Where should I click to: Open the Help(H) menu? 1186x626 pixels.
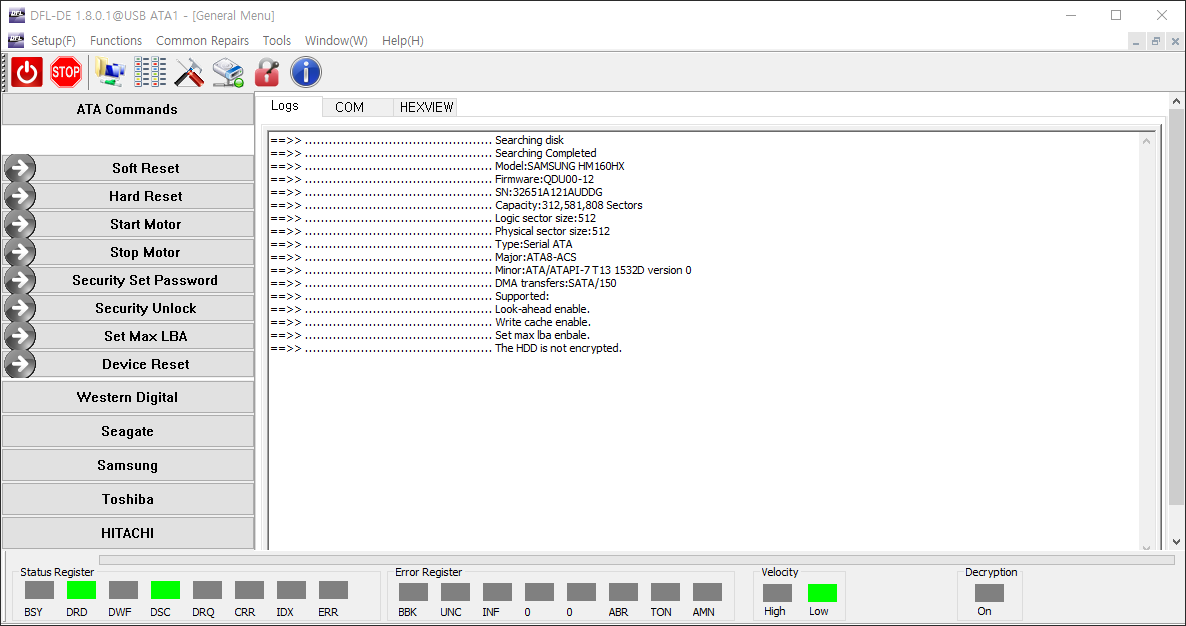click(402, 41)
